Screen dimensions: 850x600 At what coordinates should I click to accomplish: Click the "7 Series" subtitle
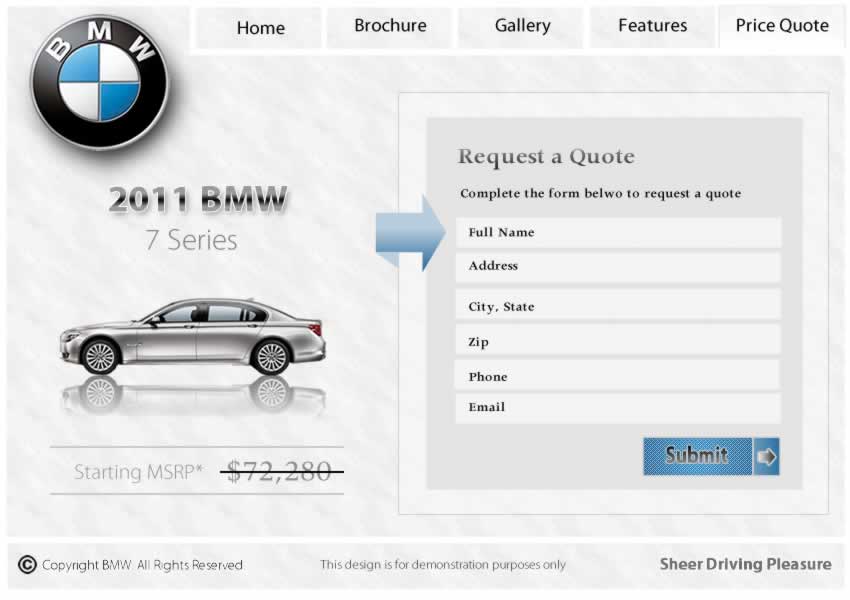191,240
